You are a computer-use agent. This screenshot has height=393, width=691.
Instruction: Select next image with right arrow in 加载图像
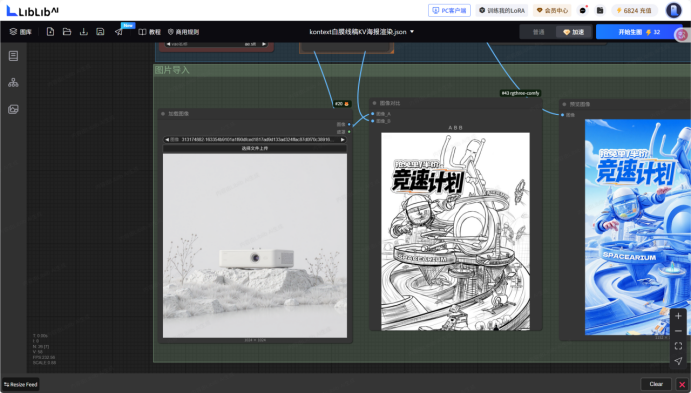coord(343,140)
